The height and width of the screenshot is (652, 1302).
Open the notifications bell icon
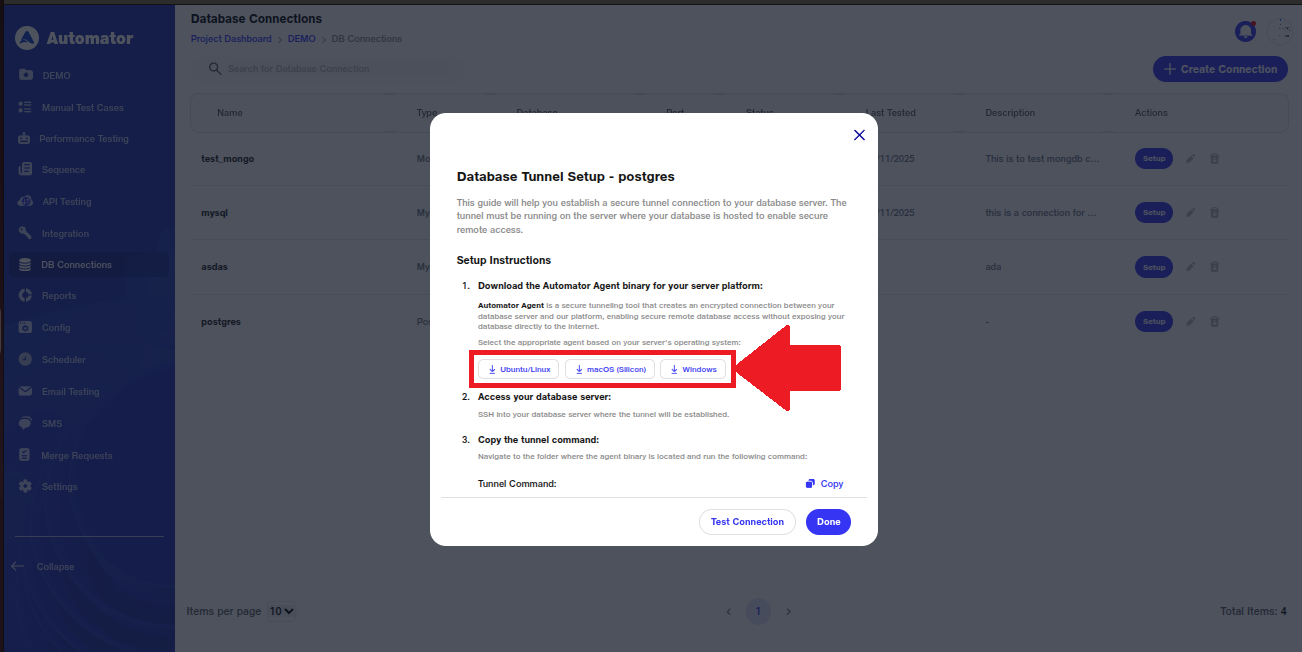pos(1245,31)
